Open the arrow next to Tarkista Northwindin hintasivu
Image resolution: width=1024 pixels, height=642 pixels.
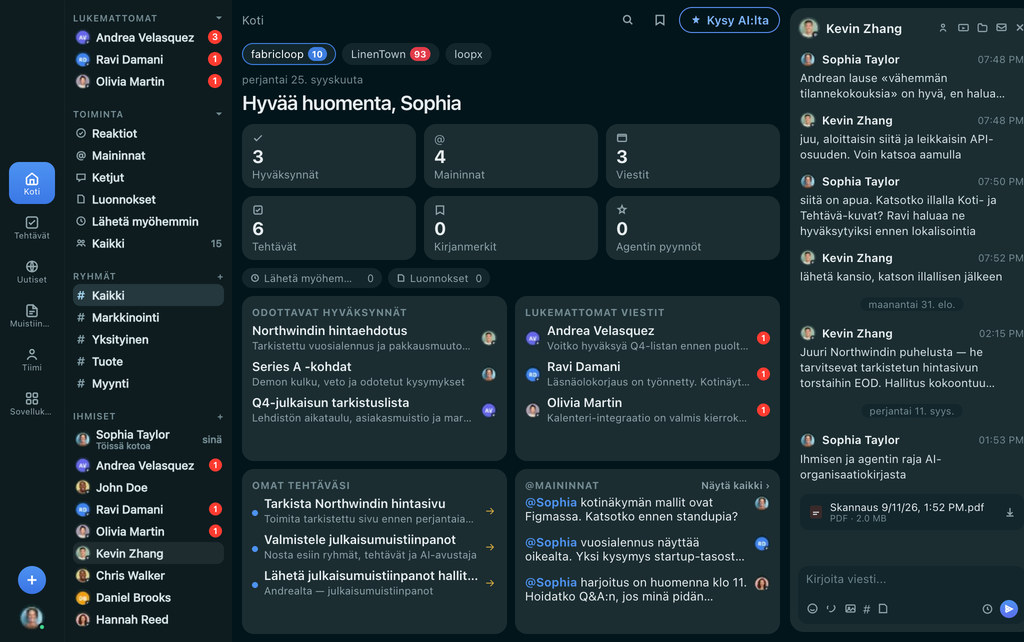pyautogui.click(x=490, y=511)
